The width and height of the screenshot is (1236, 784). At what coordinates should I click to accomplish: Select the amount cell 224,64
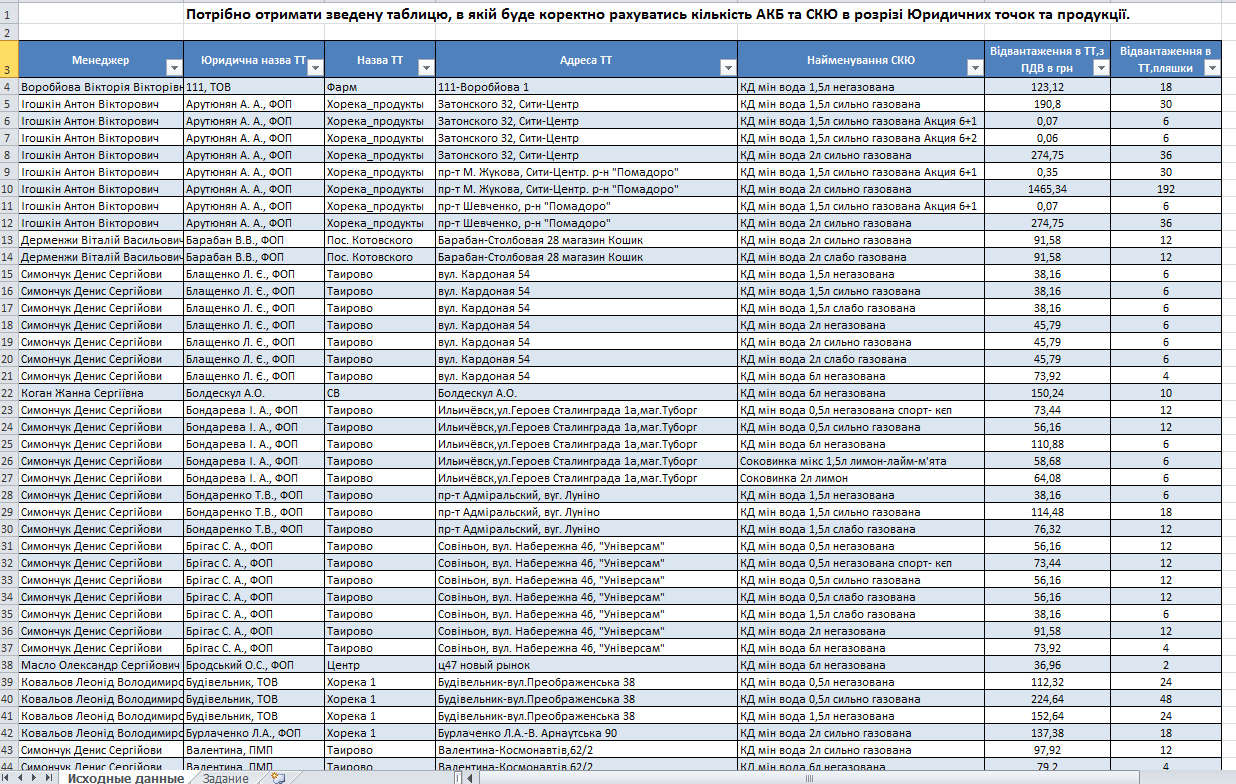tap(1048, 699)
